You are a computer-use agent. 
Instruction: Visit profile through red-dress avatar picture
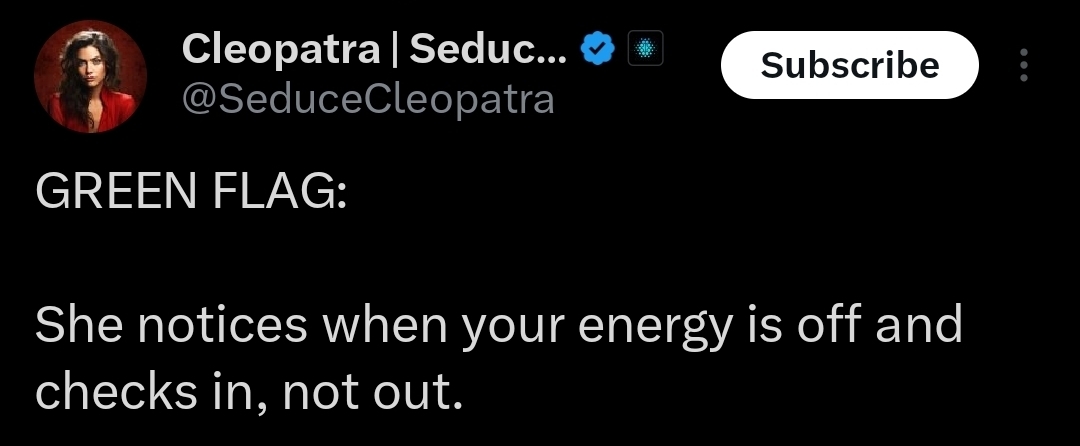(x=90, y=76)
